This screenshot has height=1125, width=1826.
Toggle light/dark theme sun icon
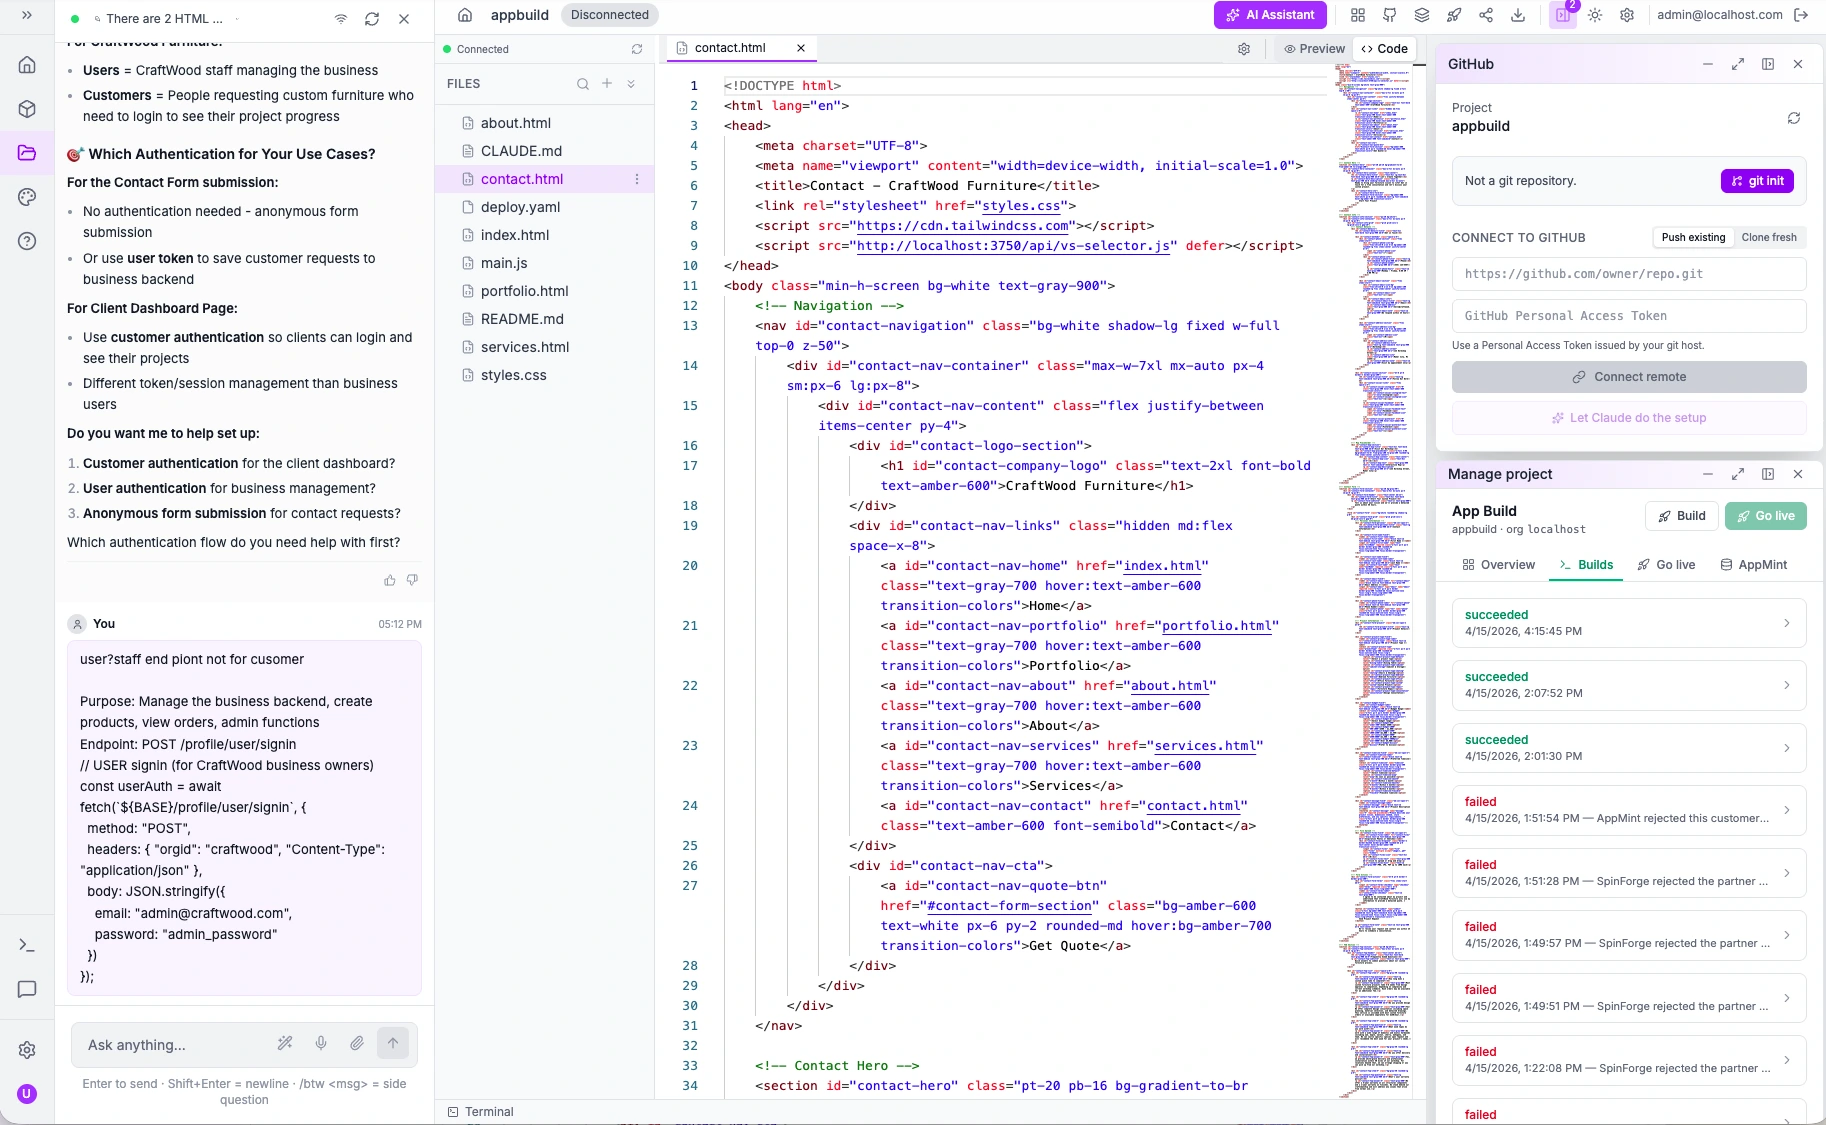tap(1595, 15)
